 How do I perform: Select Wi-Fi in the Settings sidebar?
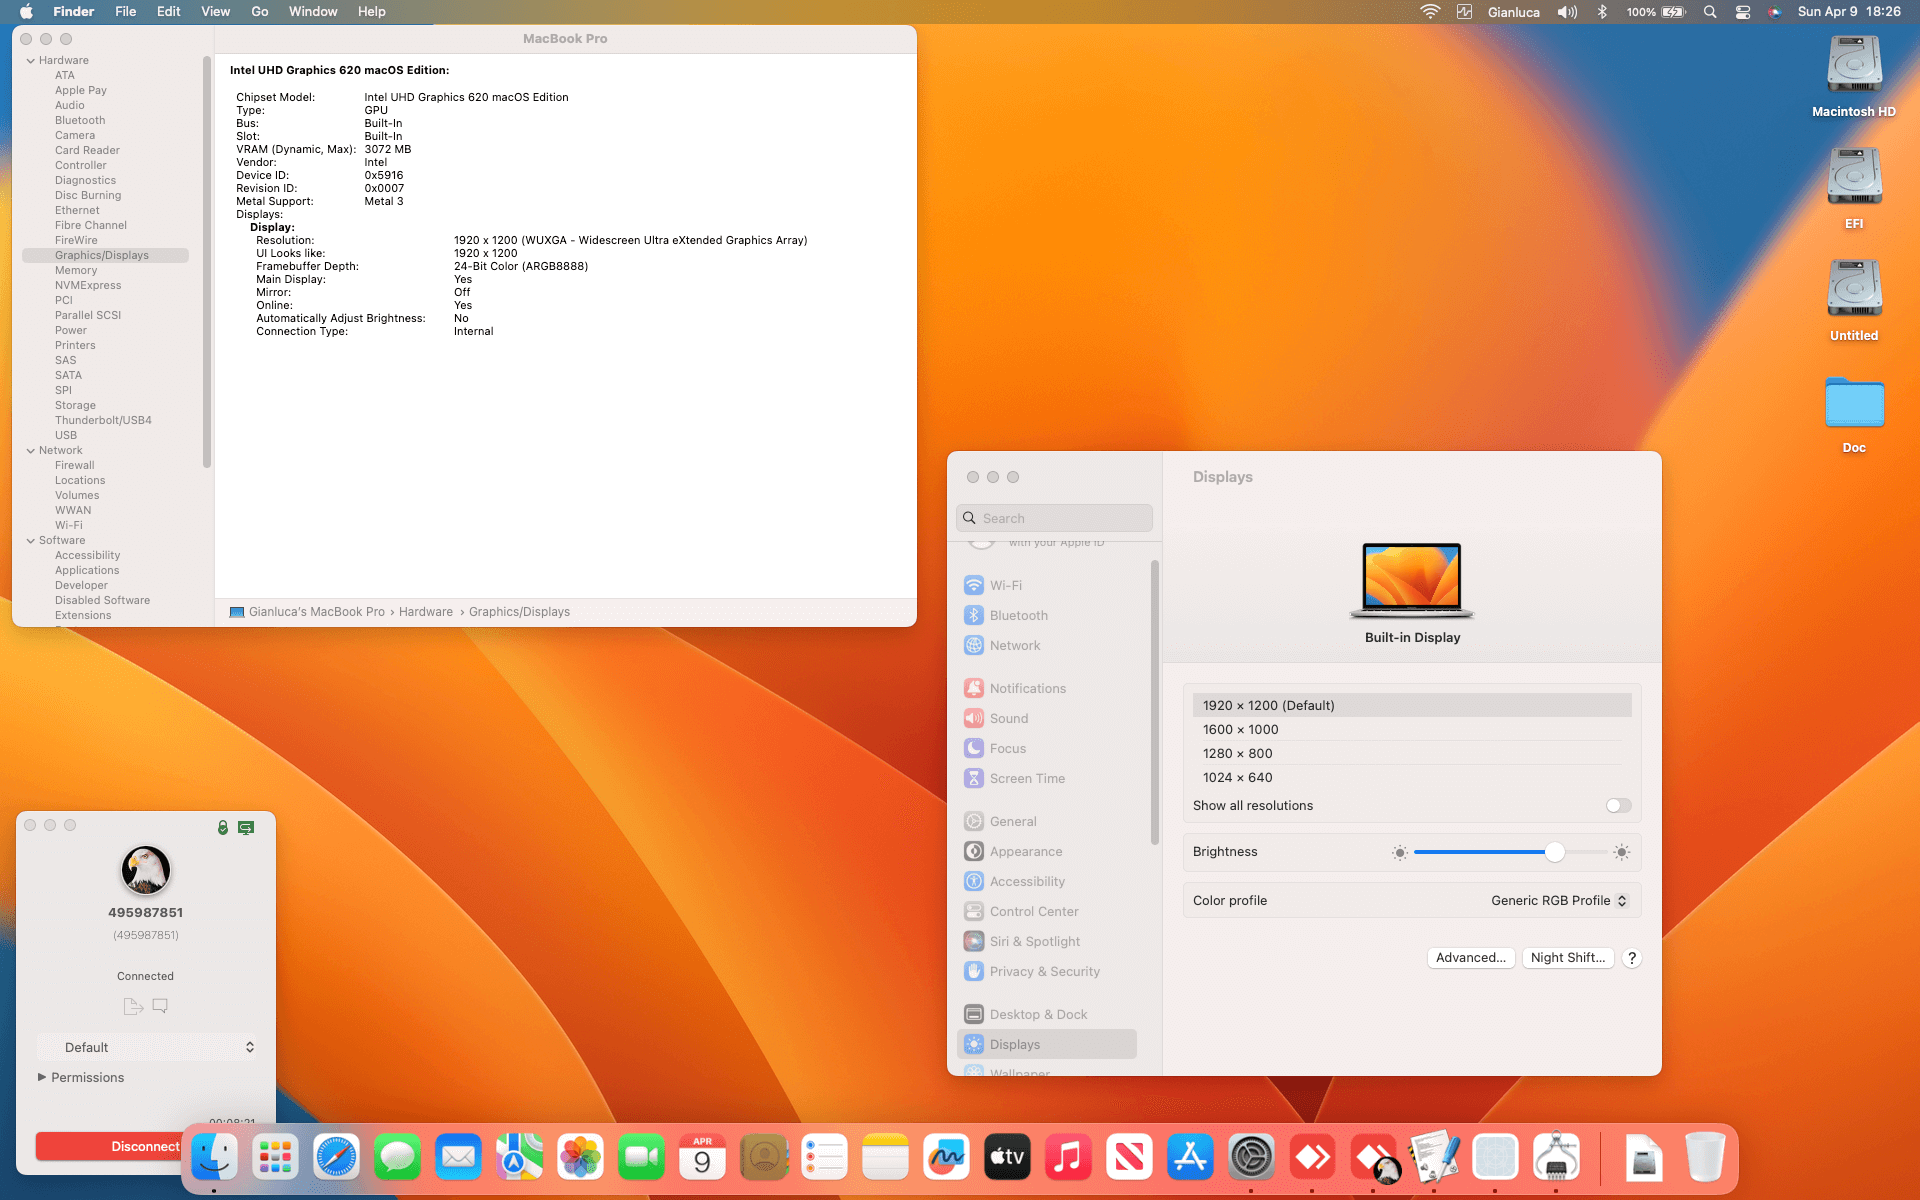coord(1005,585)
